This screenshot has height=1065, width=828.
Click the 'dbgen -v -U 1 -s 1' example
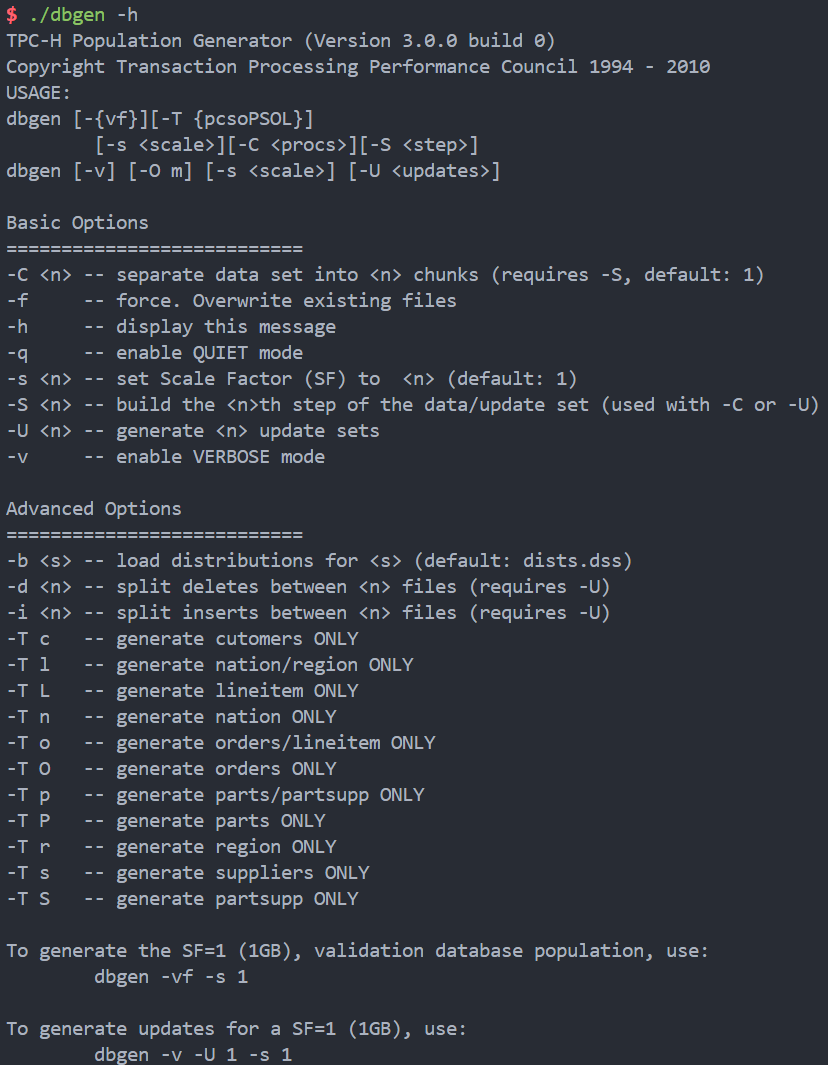click(x=193, y=1055)
